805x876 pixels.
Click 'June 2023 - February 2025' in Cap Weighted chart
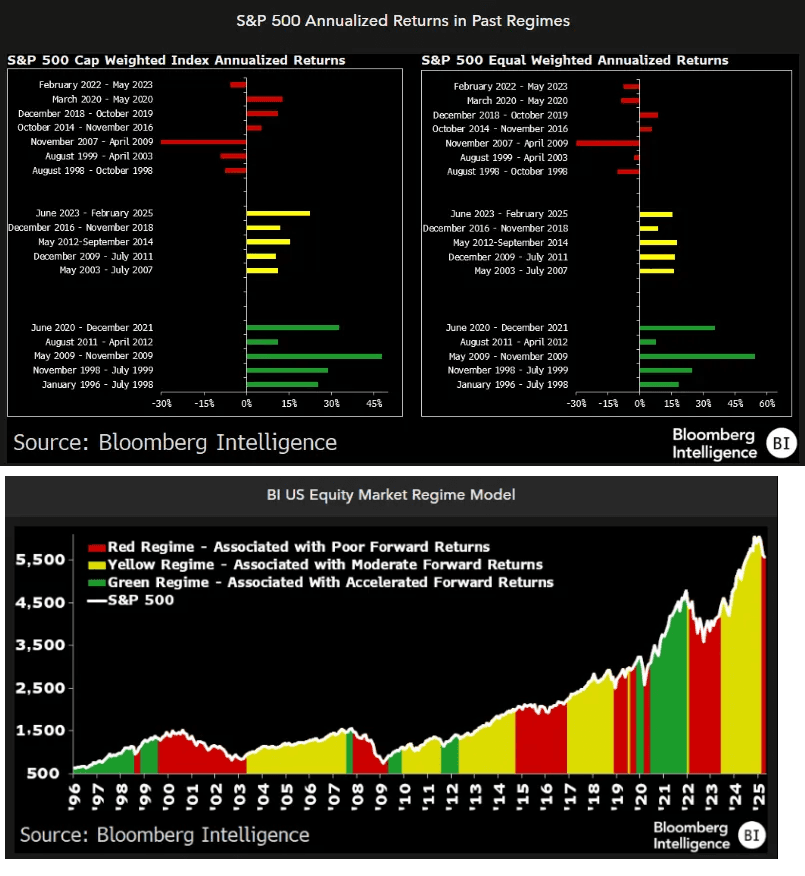click(x=94, y=213)
